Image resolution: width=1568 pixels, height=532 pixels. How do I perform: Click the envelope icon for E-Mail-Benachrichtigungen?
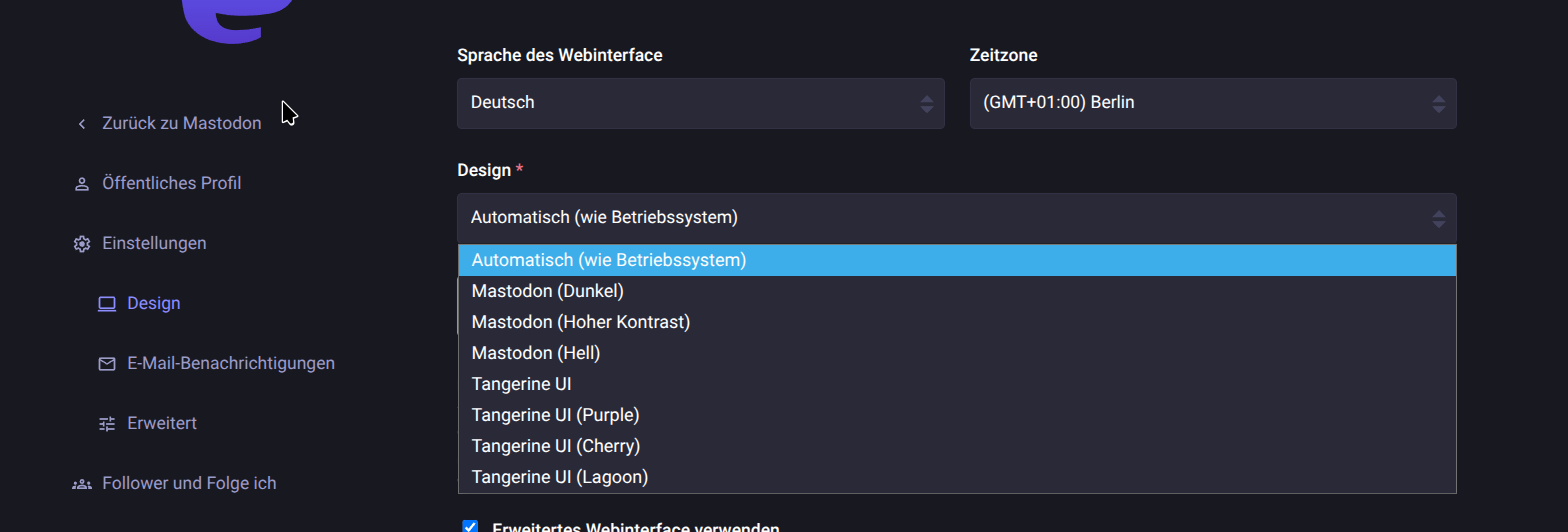click(x=107, y=364)
